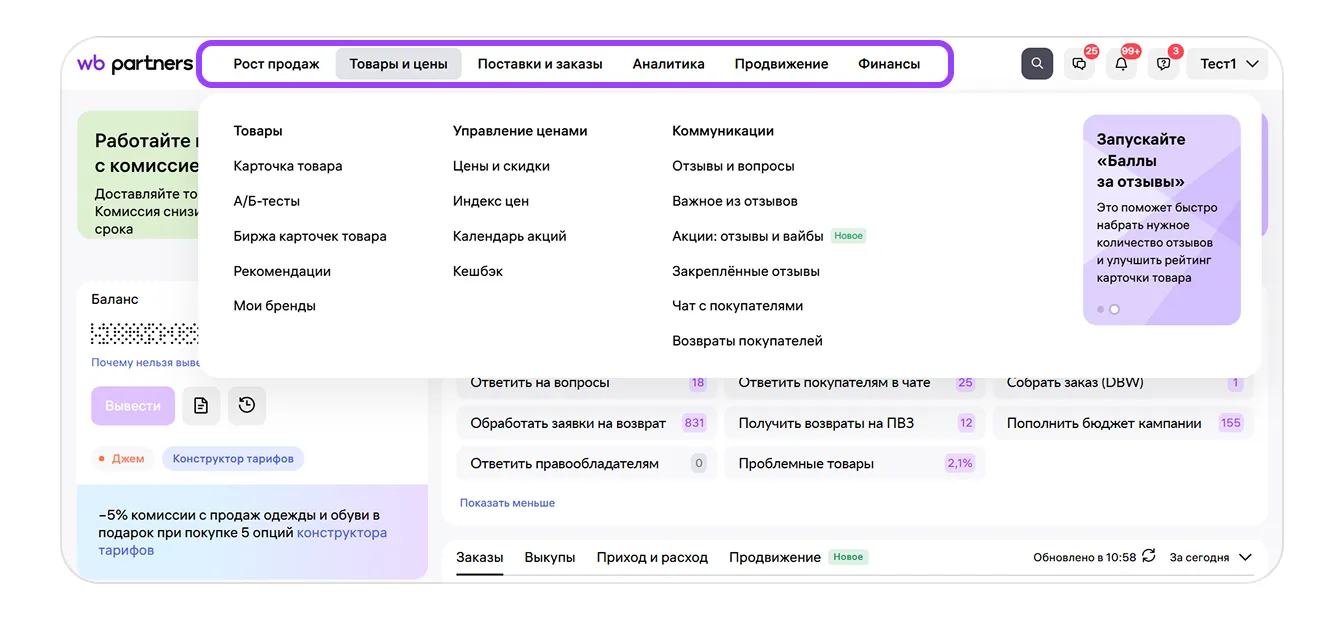Viewport: 1344px width, 620px height.
Task: Open Акции: отзывы и вайбы
Action: click(748, 236)
